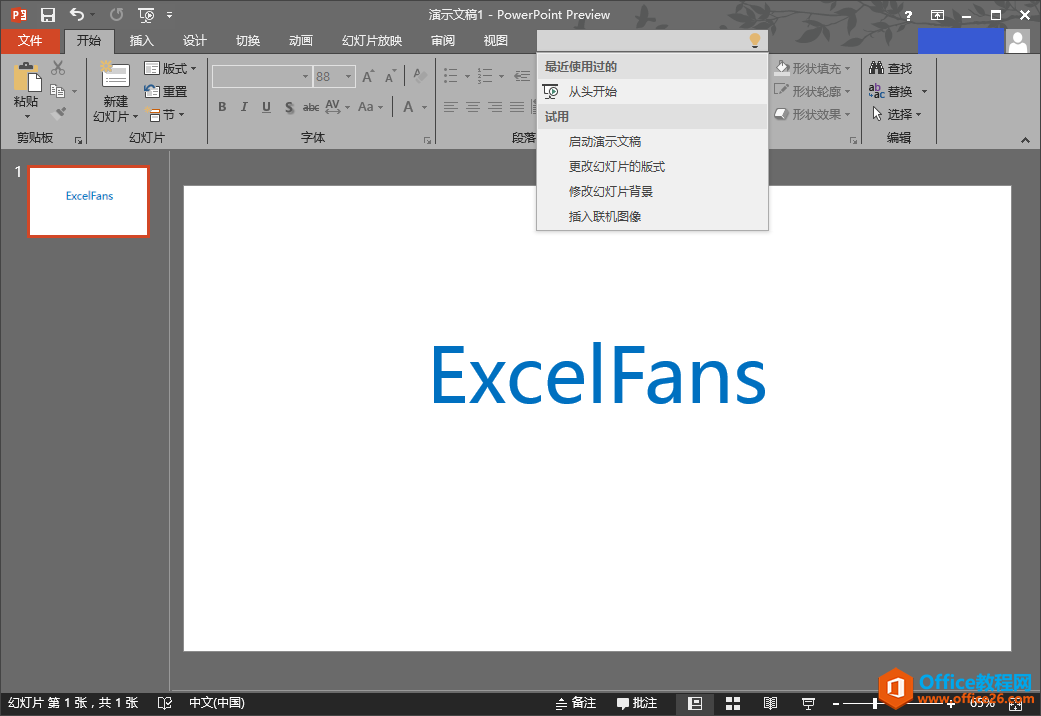Toggle bold formatting
The image size is (1041, 716).
click(222, 107)
